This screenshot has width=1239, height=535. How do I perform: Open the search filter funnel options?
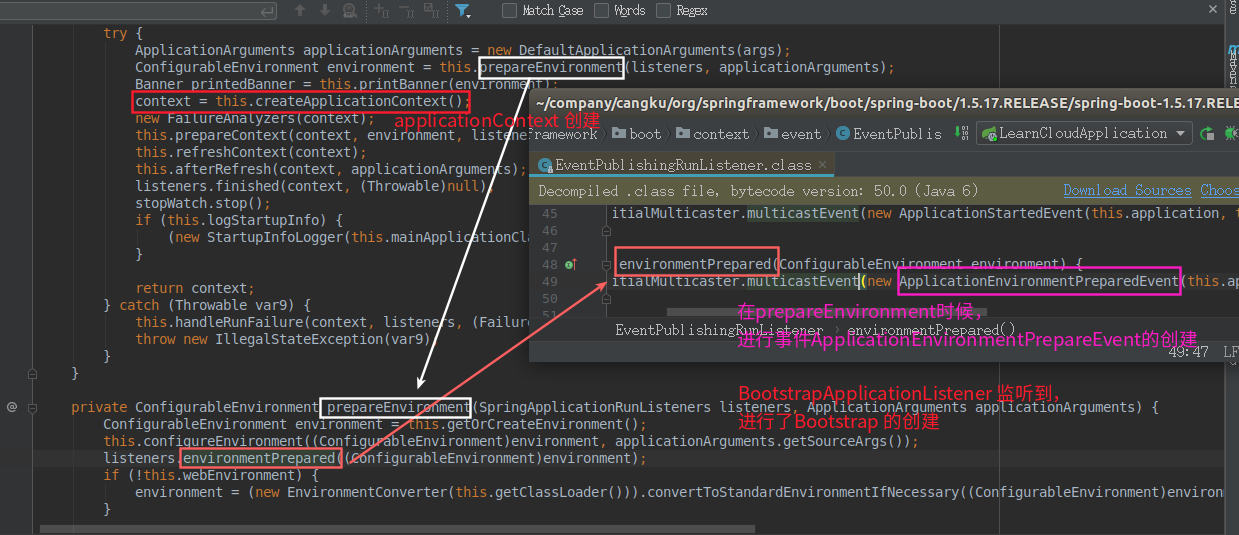point(463,10)
